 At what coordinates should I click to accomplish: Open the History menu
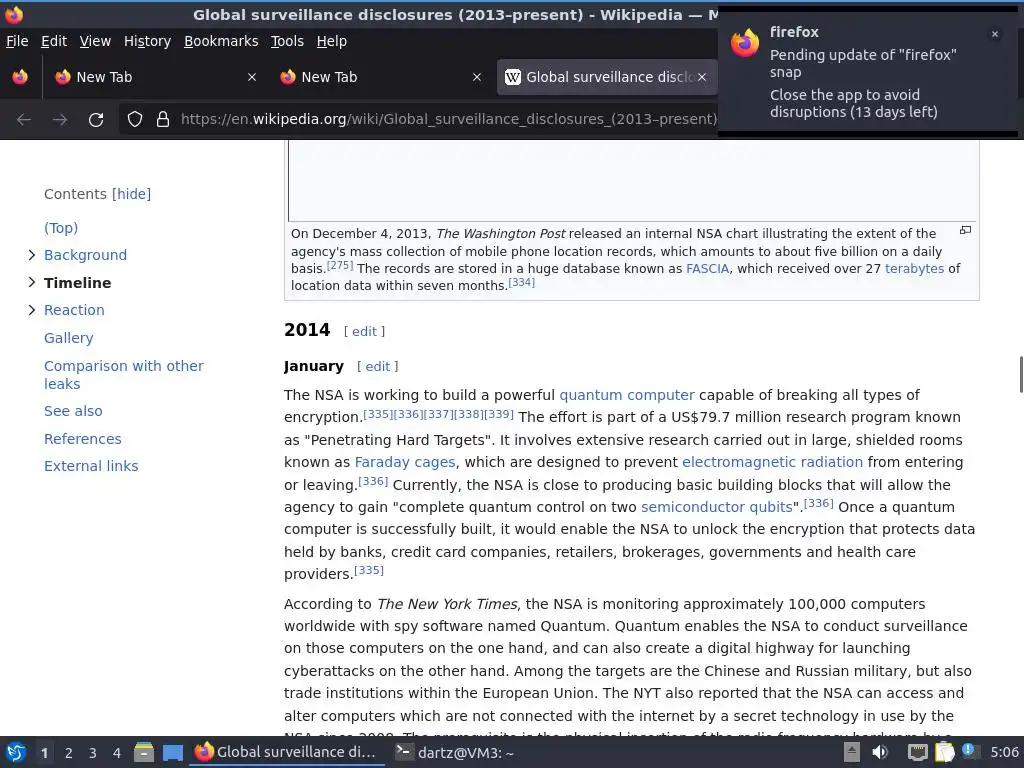tap(148, 41)
